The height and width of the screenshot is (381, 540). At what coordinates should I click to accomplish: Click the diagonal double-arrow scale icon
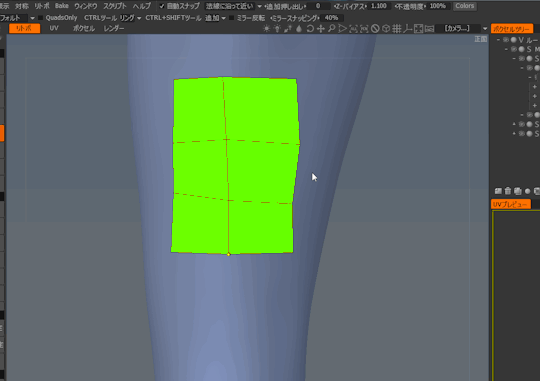(x=288, y=29)
